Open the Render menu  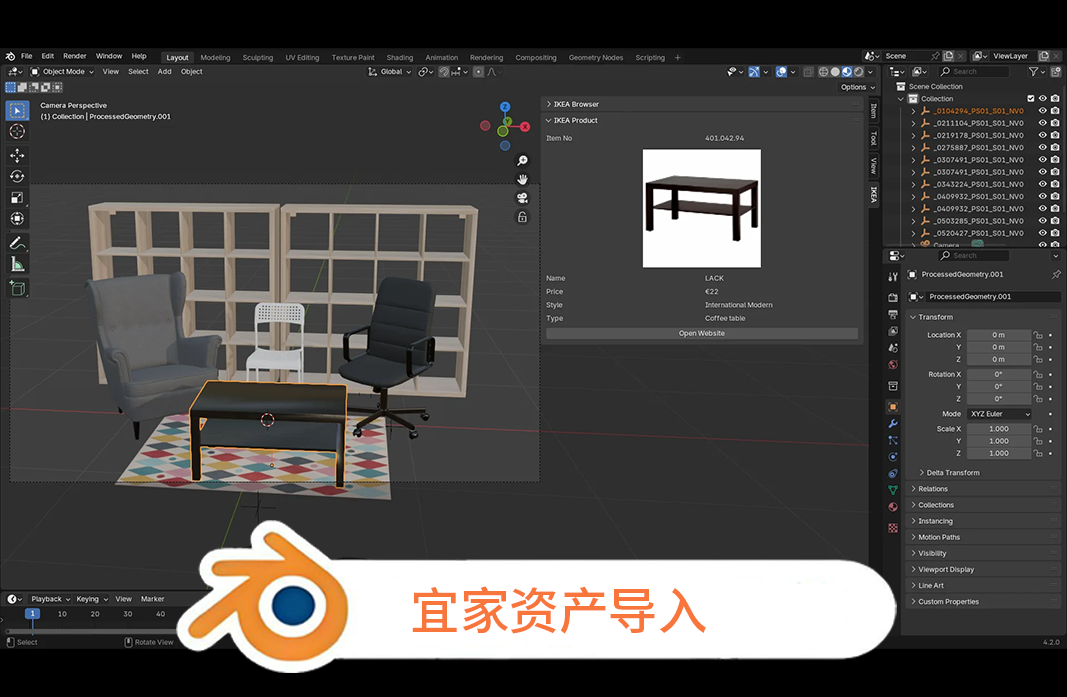click(x=75, y=56)
